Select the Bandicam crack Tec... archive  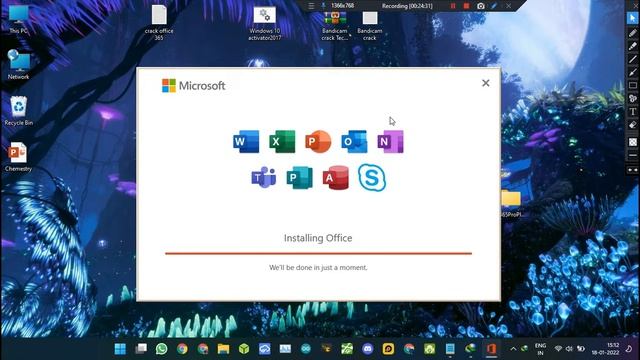[335, 26]
